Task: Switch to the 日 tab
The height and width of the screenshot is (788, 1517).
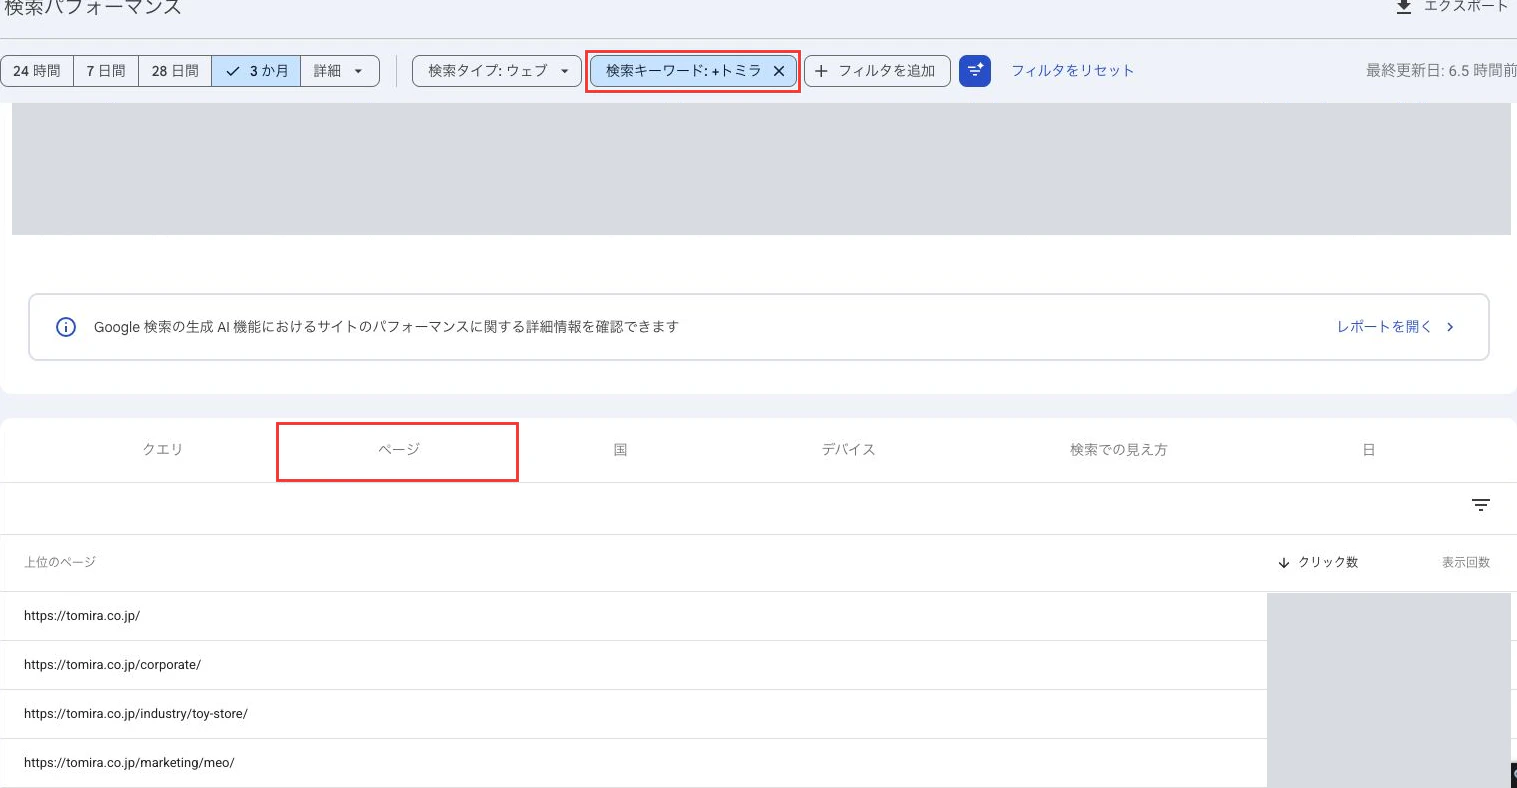Action: (x=1368, y=450)
